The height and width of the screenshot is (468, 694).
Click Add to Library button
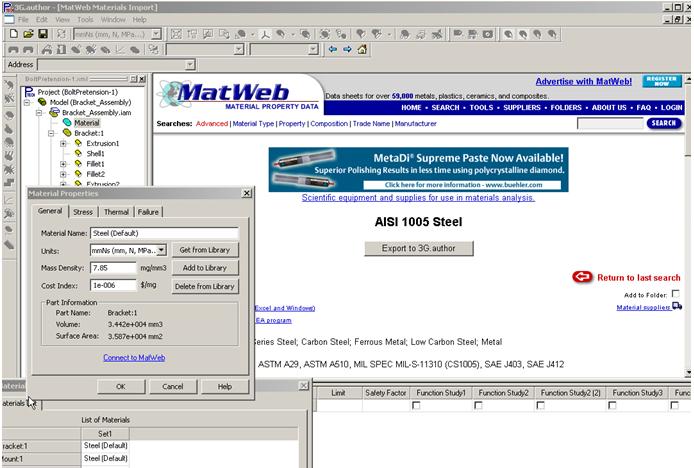coord(205,268)
